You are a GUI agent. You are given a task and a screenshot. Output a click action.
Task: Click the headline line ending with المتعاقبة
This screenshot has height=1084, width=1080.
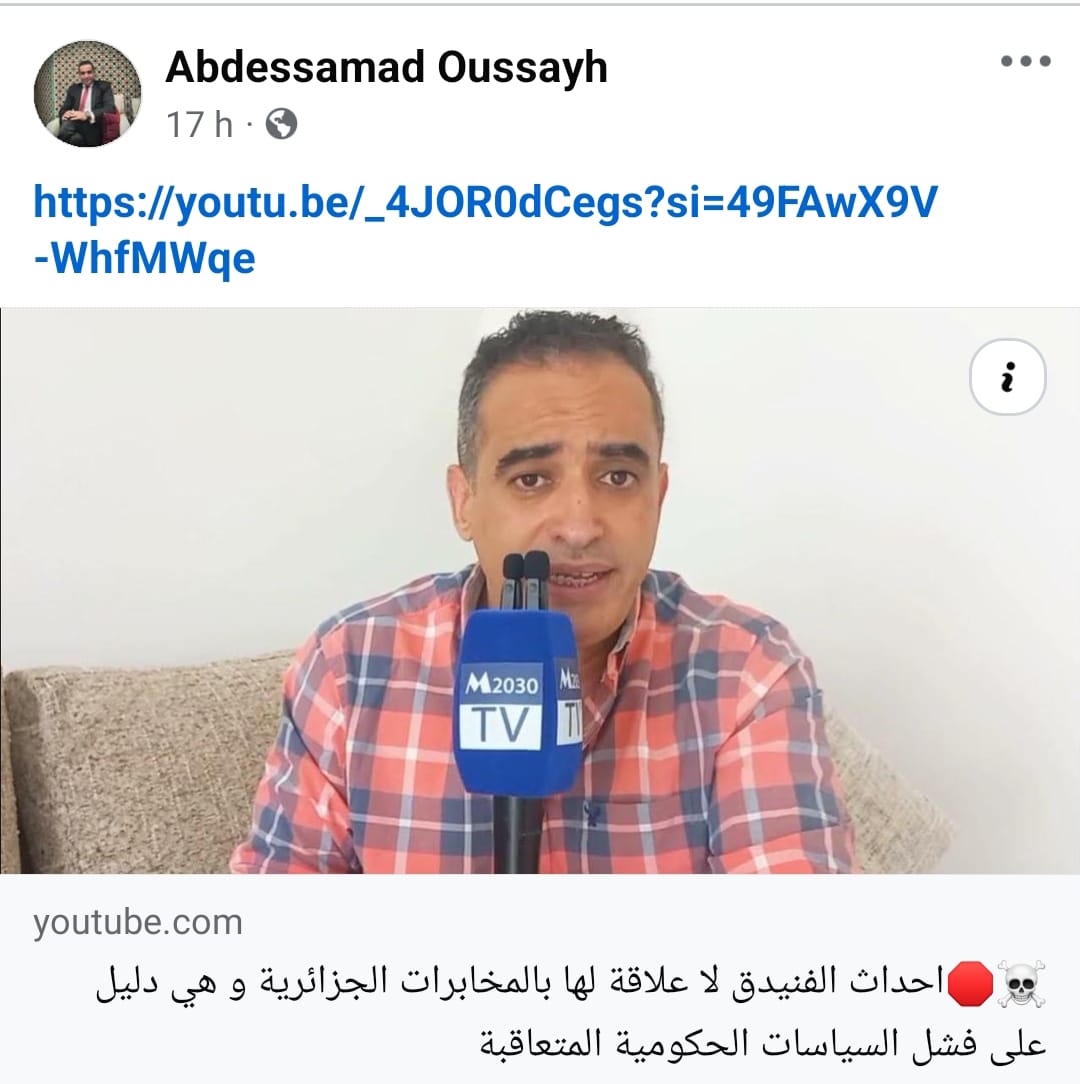[x=762, y=1043]
